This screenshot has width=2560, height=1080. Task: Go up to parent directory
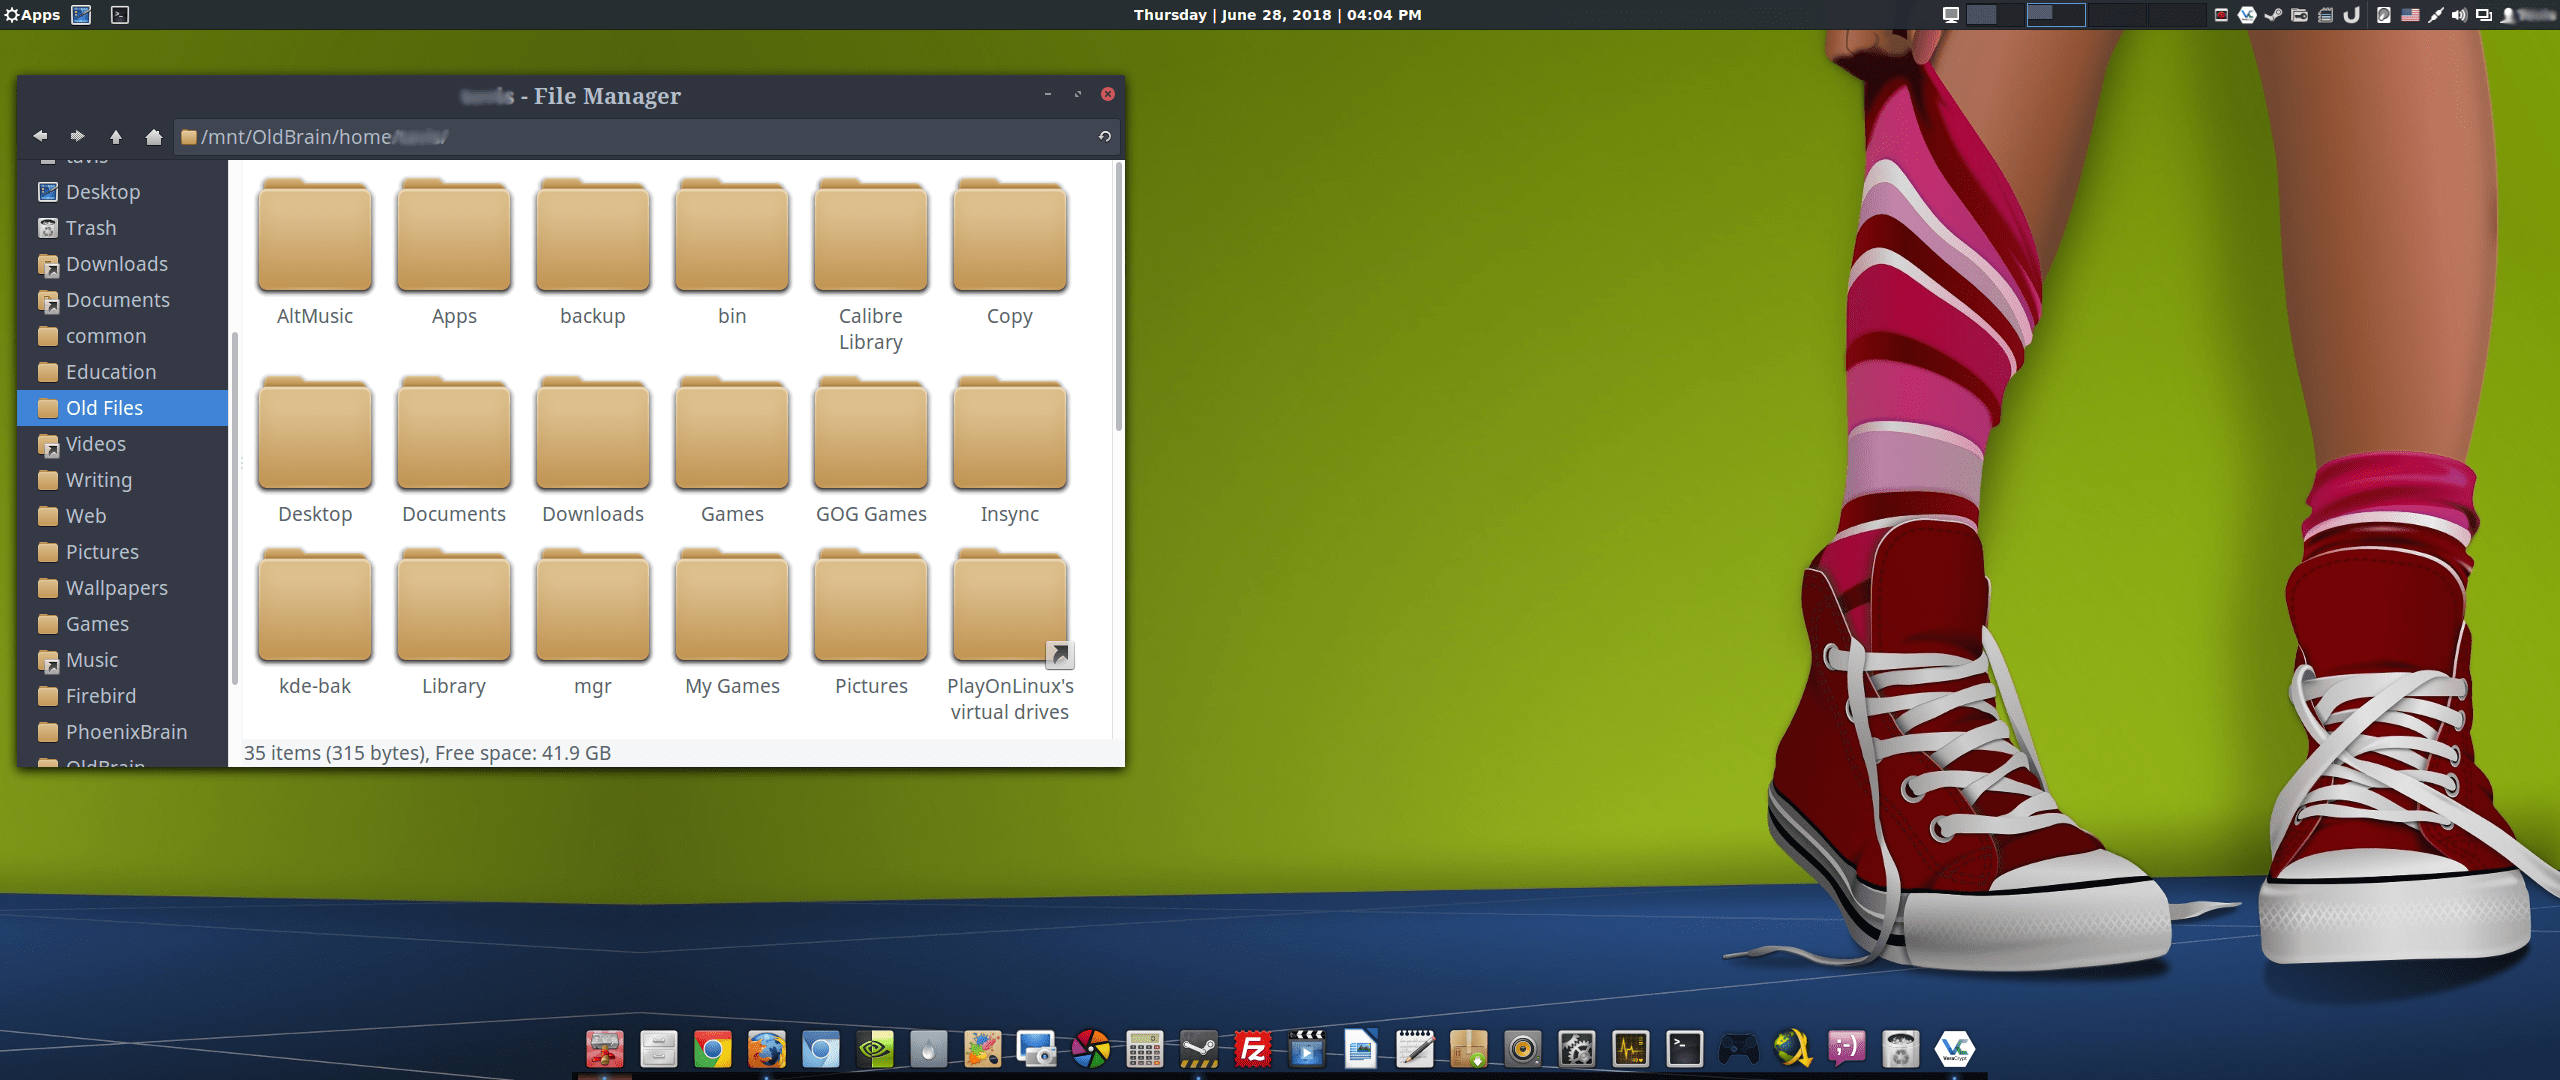click(115, 136)
